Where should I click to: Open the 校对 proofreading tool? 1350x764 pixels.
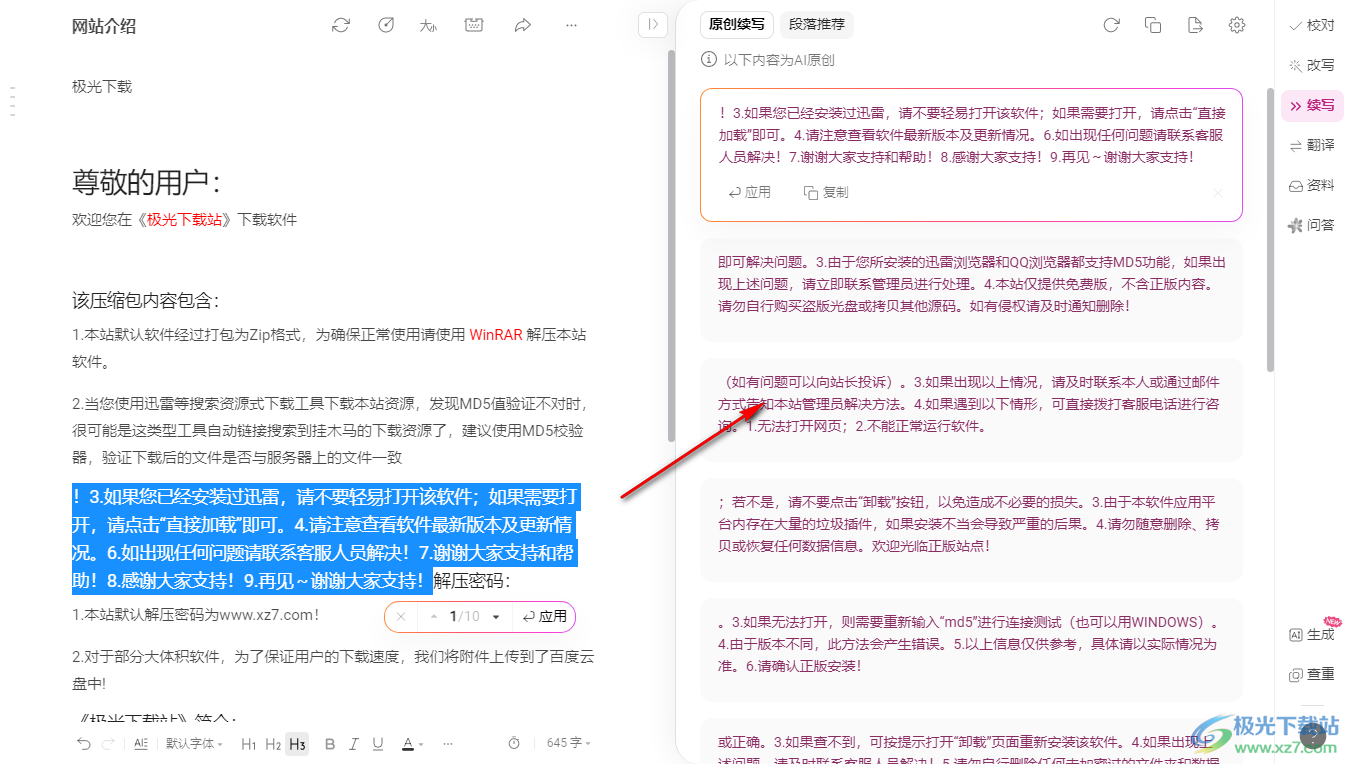pos(1312,25)
